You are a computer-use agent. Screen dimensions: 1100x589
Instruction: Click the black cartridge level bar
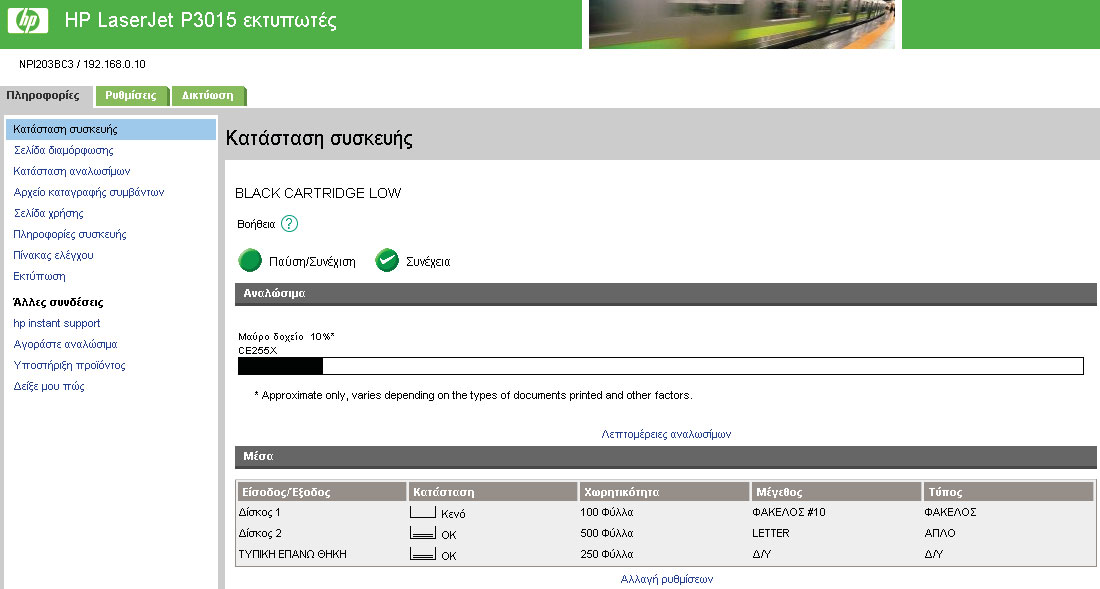(x=661, y=365)
